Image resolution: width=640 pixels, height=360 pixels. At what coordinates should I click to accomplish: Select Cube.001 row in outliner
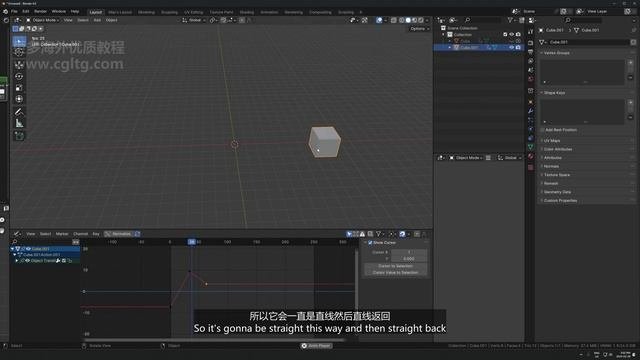[478, 47]
